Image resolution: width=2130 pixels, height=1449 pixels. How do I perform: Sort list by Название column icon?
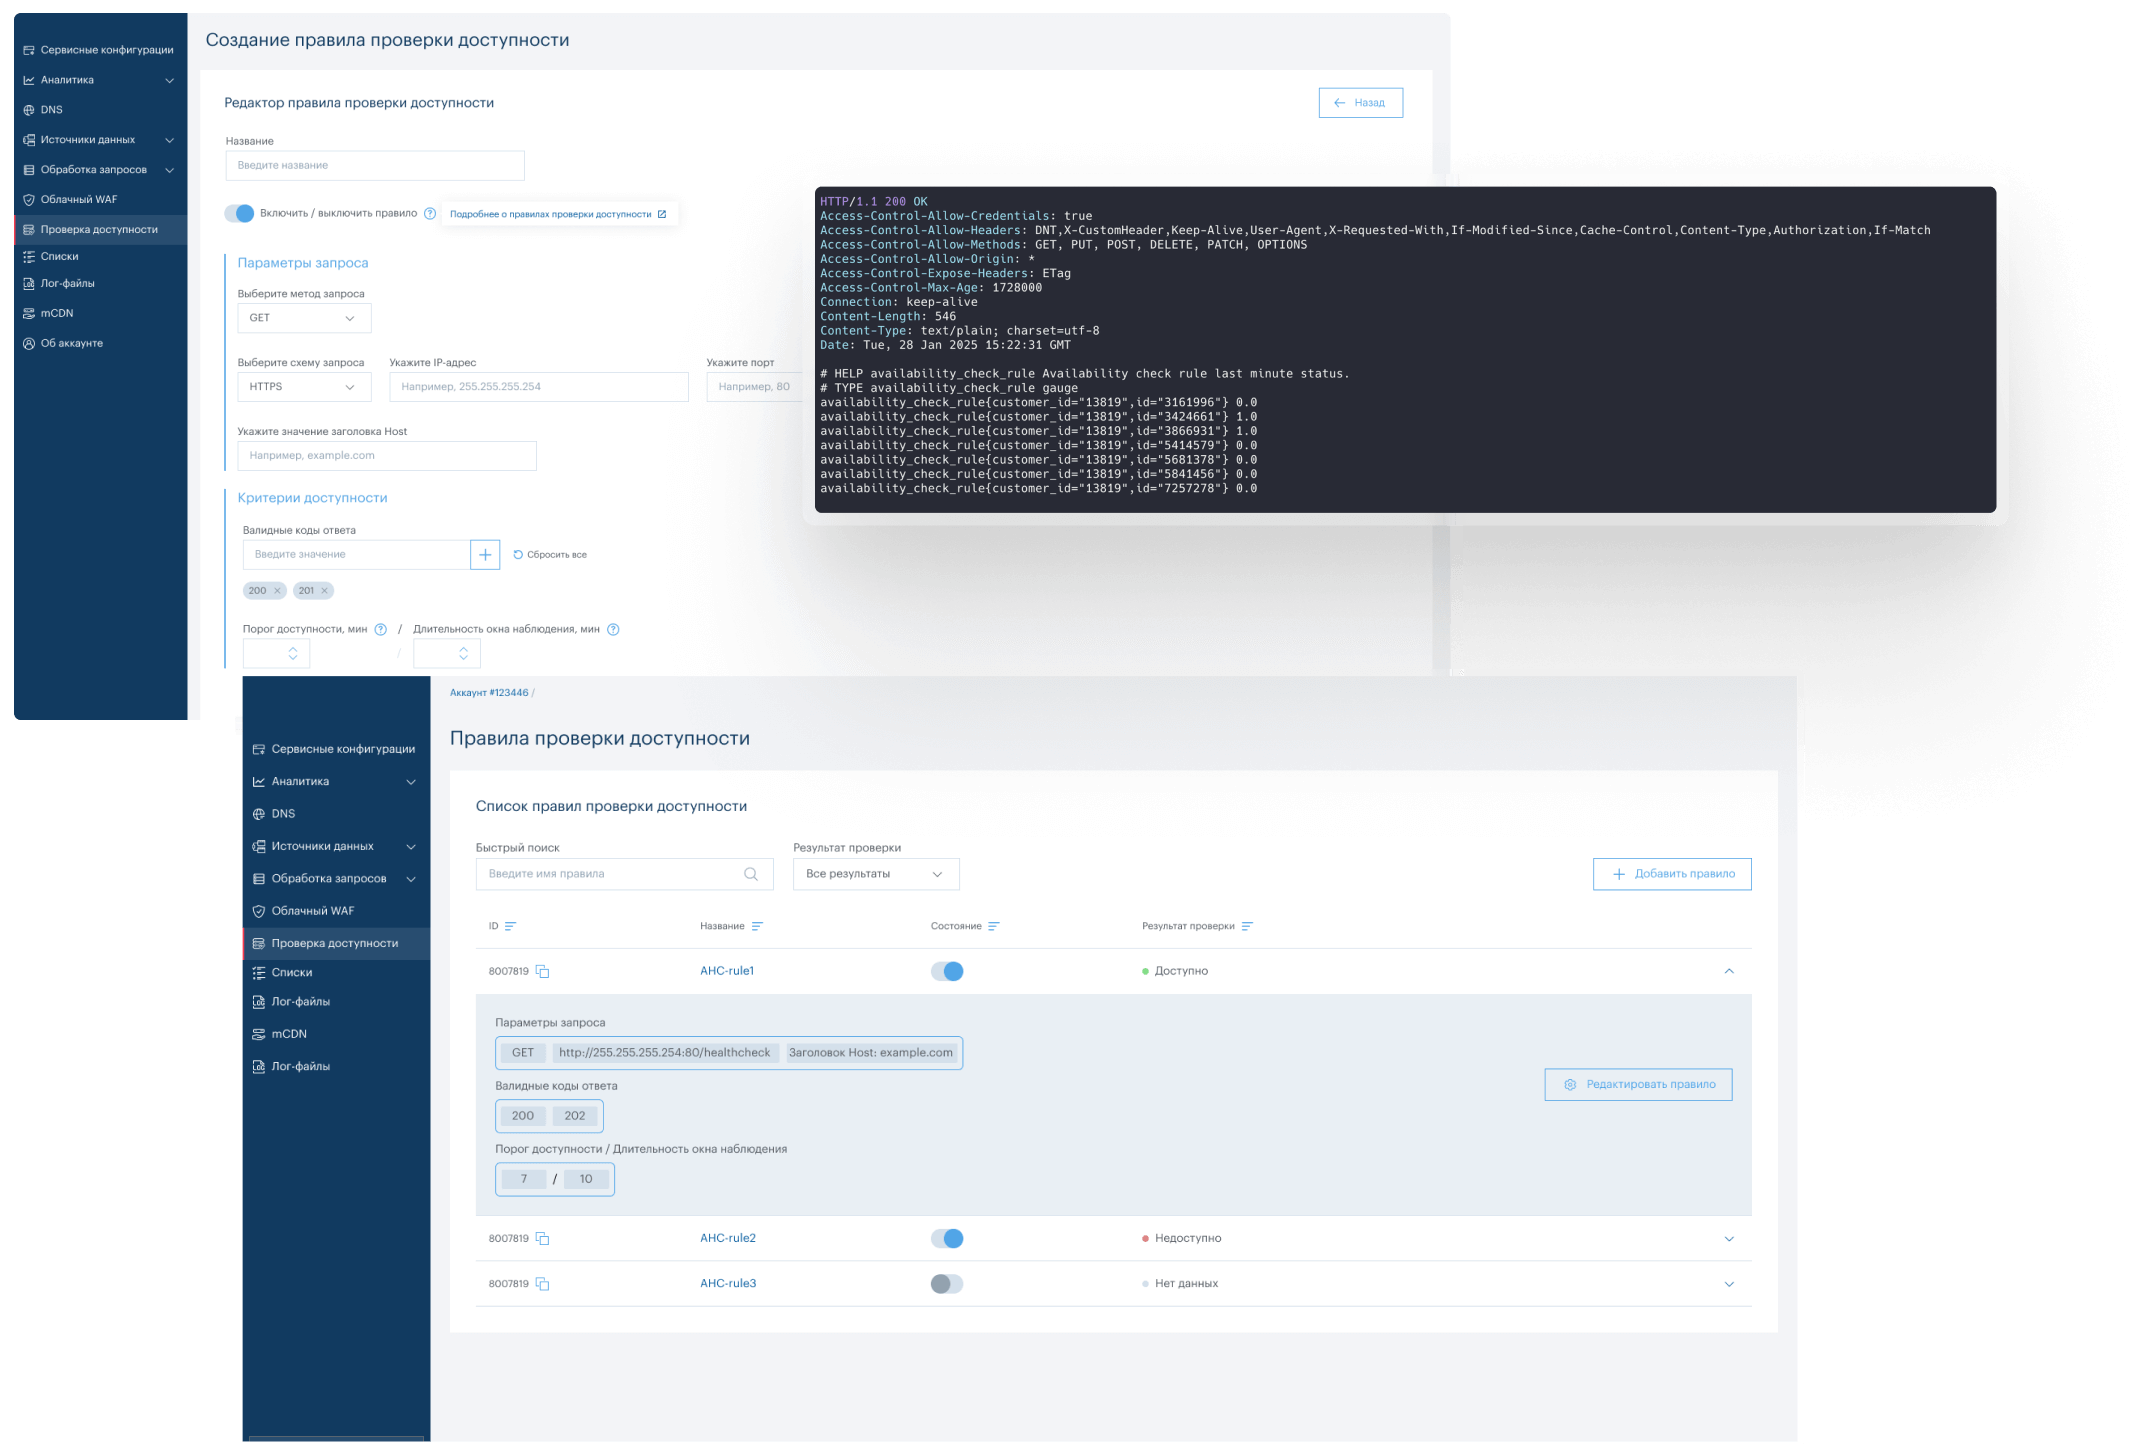757,926
